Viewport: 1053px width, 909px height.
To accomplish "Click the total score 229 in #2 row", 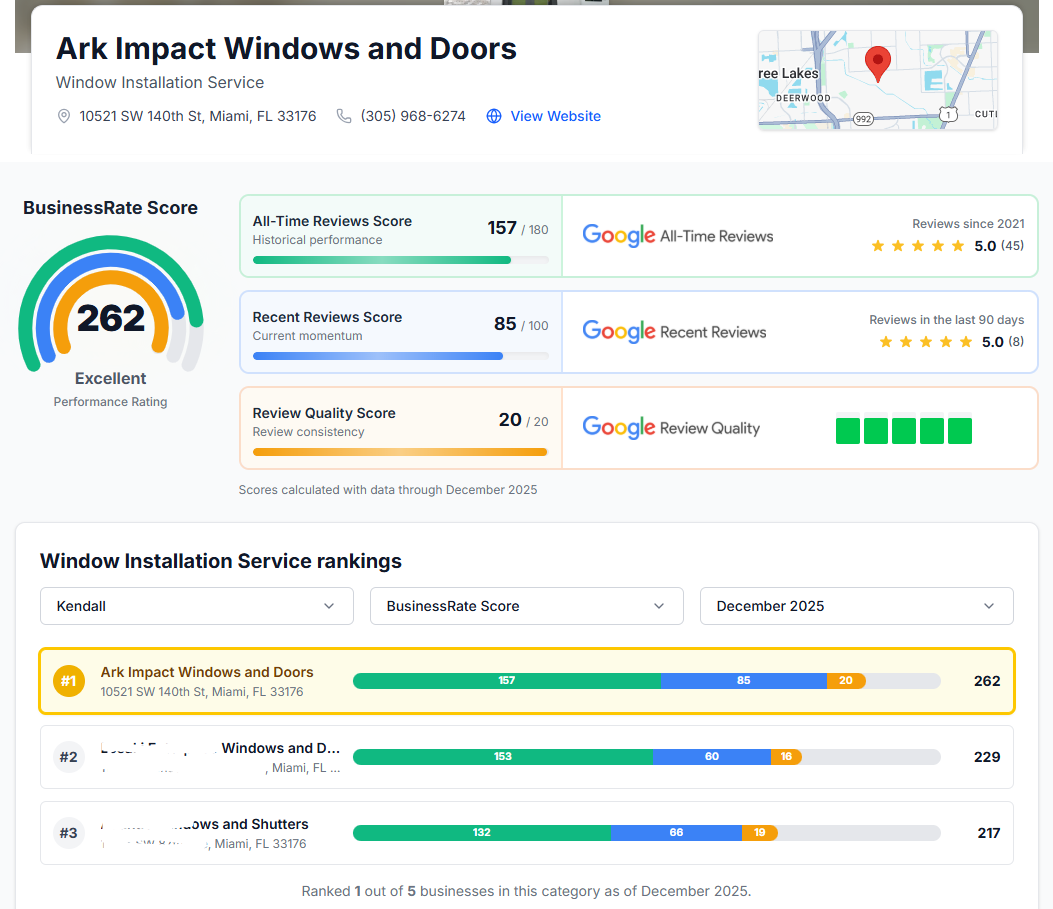I will [987, 757].
